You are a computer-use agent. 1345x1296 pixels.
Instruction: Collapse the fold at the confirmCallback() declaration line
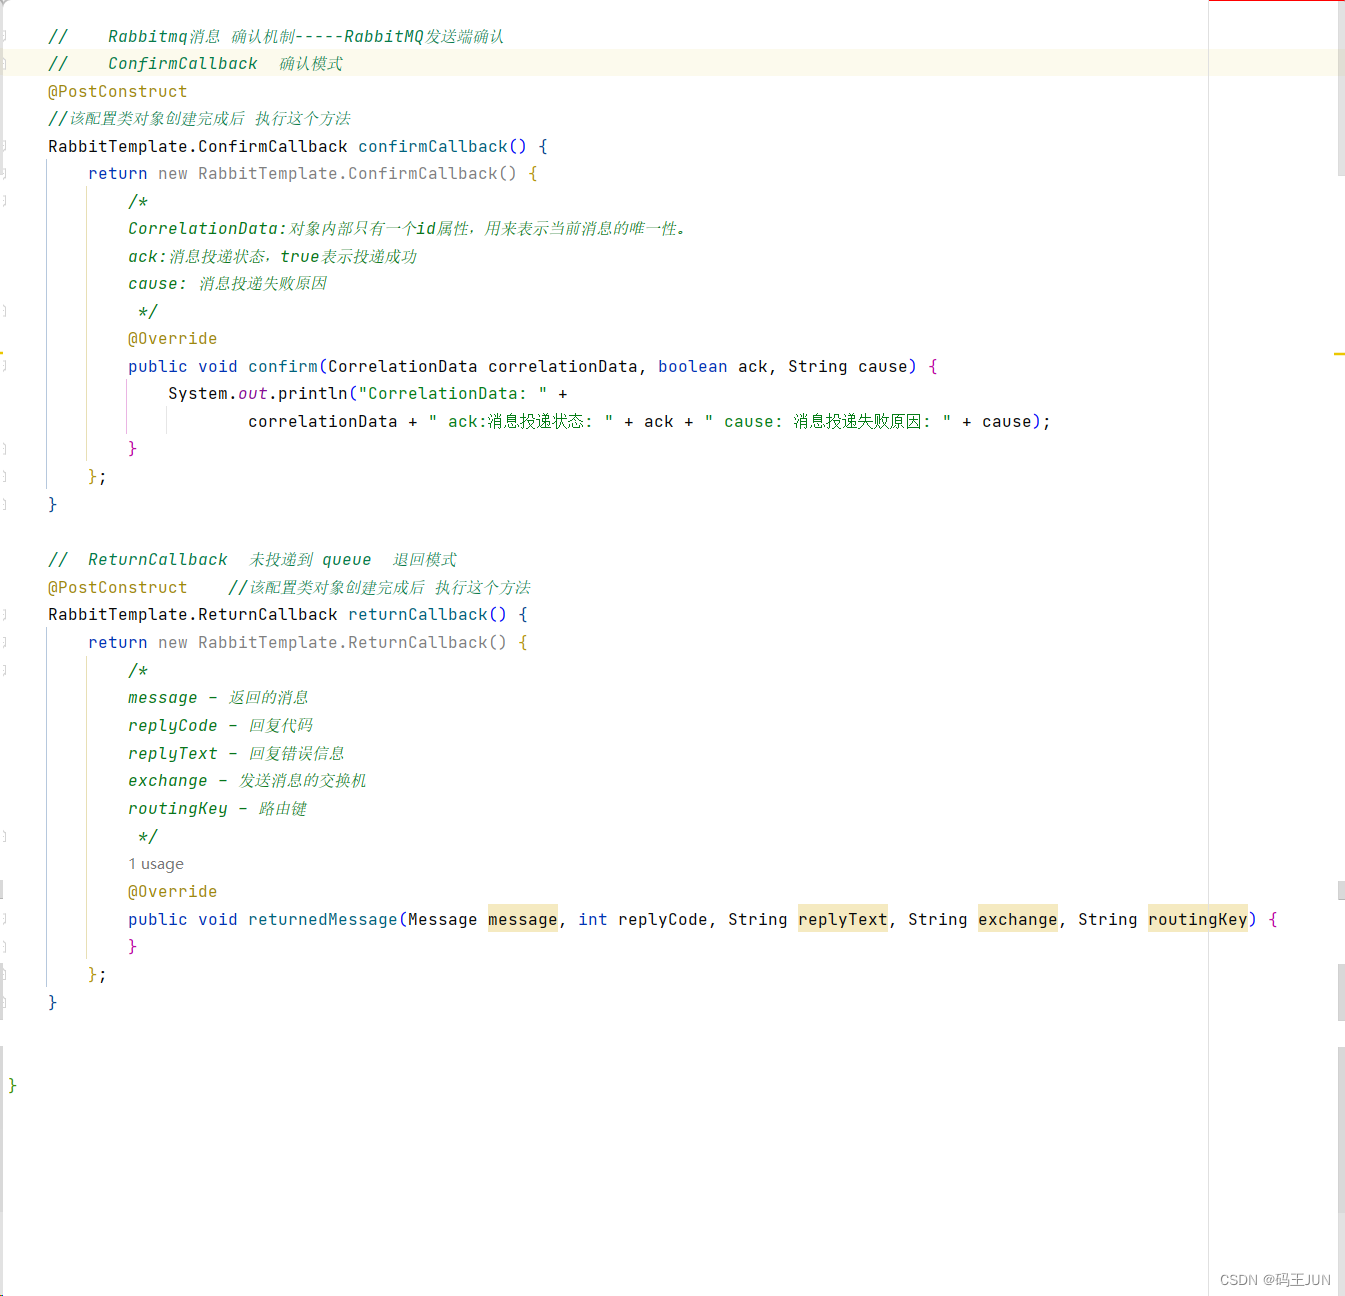pyautogui.click(x=4, y=146)
